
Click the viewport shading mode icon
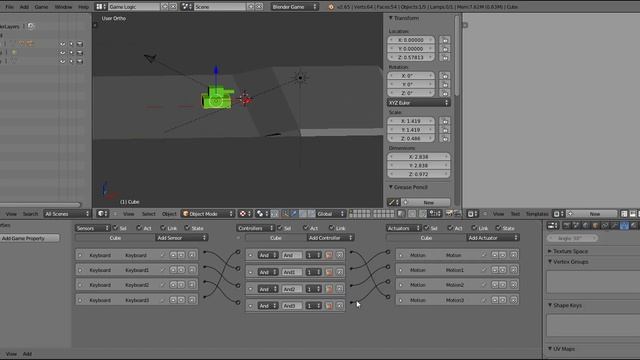point(245,214)
